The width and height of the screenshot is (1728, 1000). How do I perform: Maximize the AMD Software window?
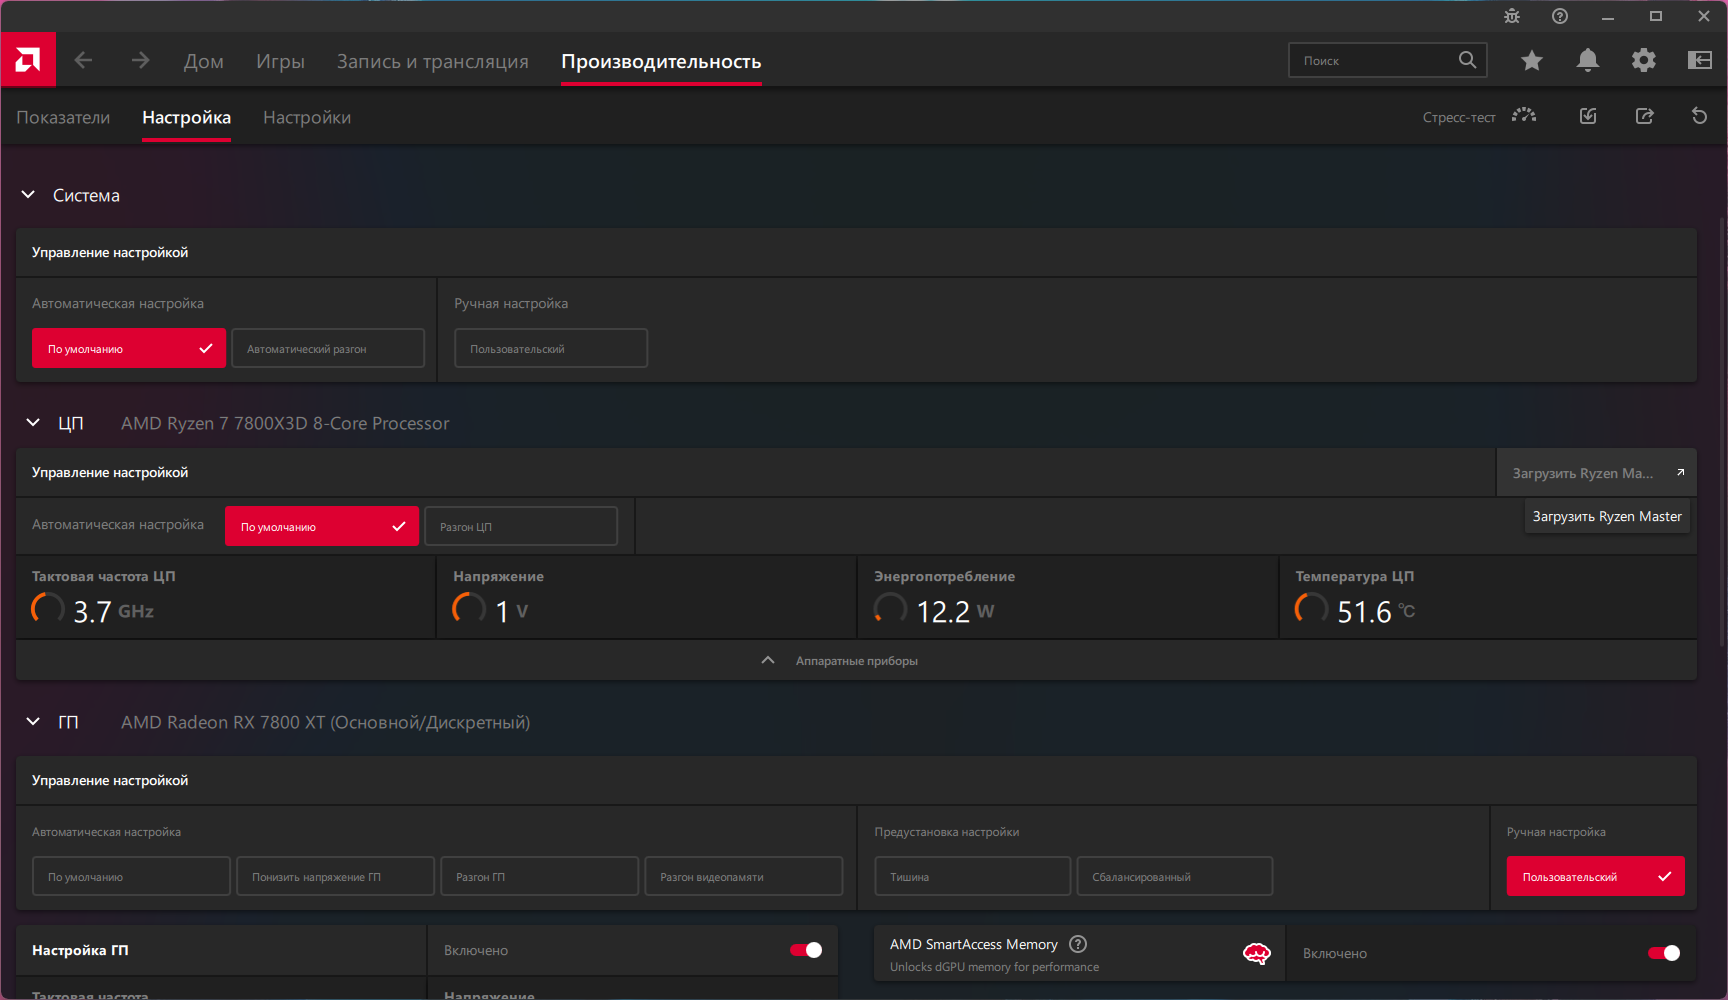click(1656, 16)
